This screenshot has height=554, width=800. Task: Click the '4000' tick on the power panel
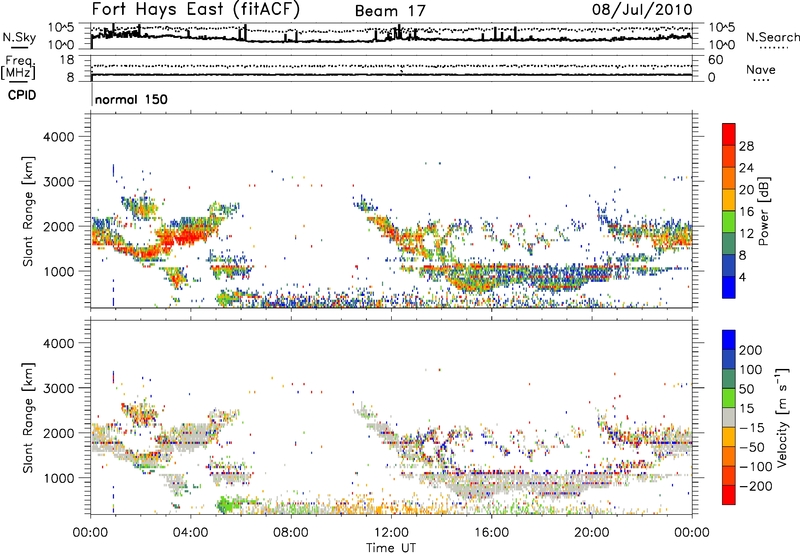tap(58, 137)
